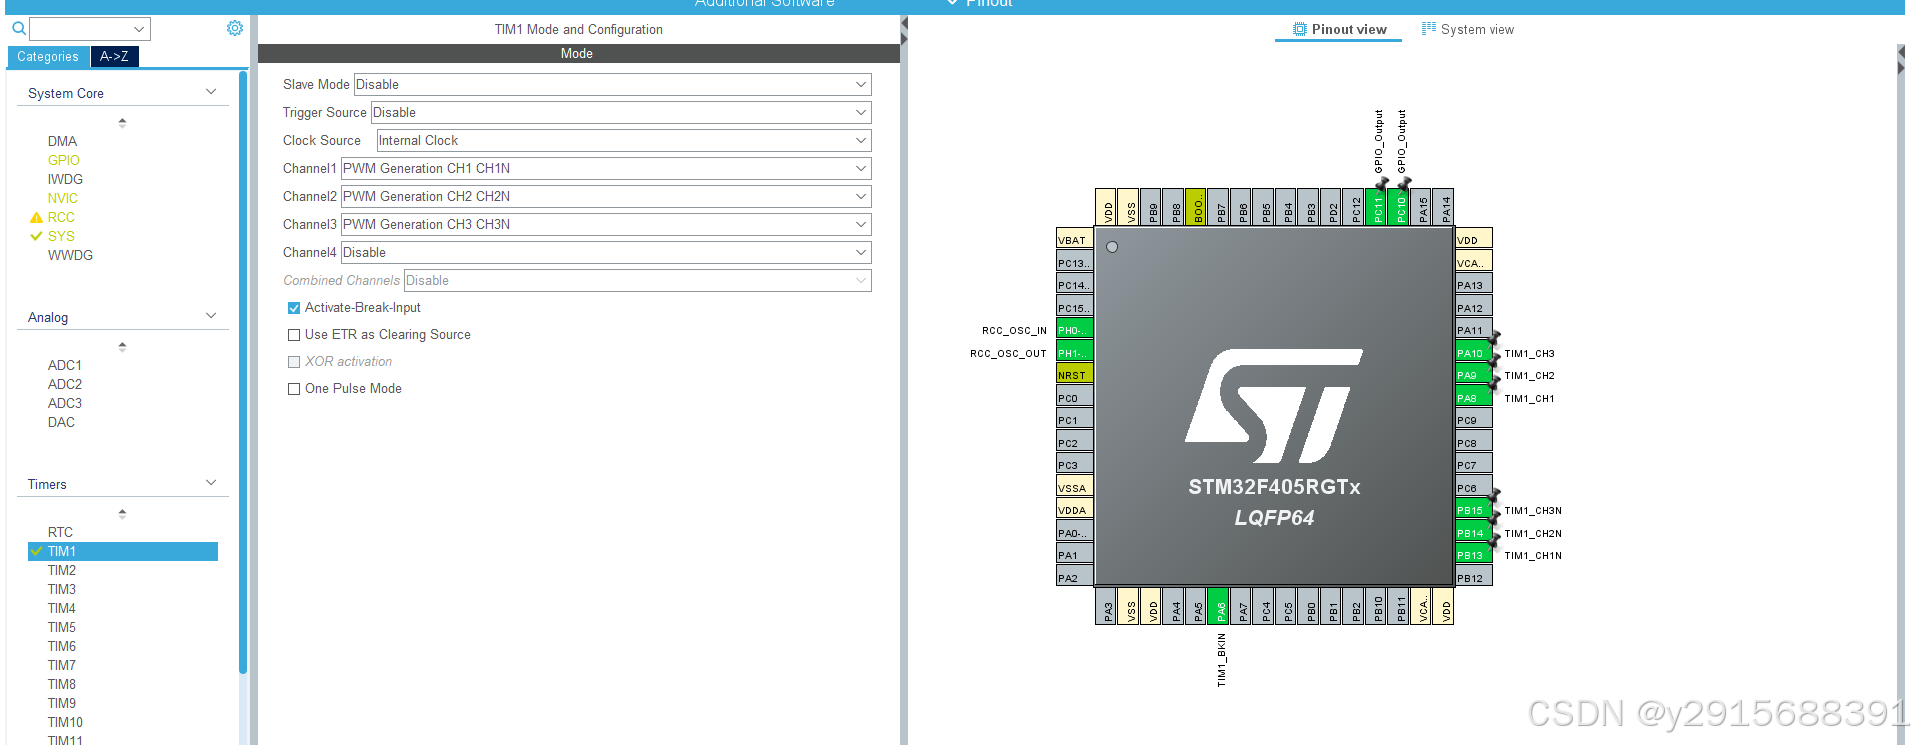Select the NRST pin on chip
This screenshot has width=1915, height=745.
1074,375
